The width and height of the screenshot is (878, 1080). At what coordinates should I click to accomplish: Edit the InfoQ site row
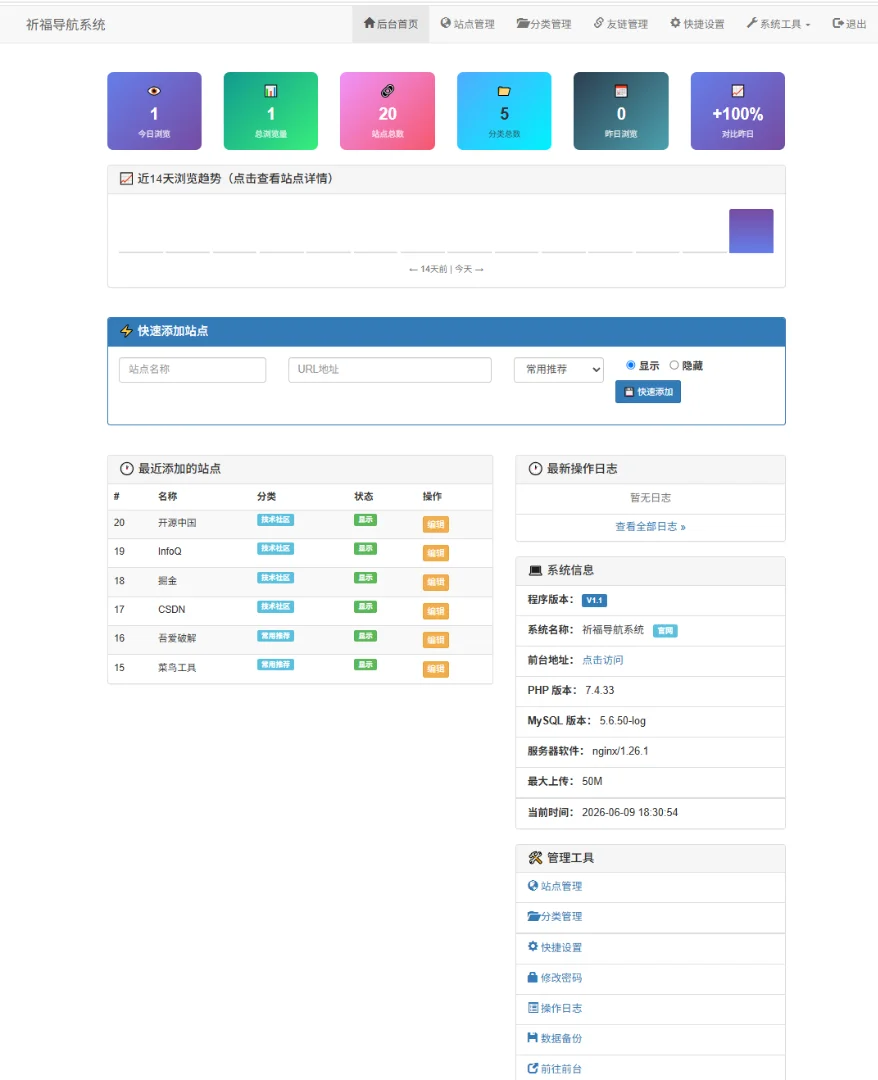tap(436, 553)
